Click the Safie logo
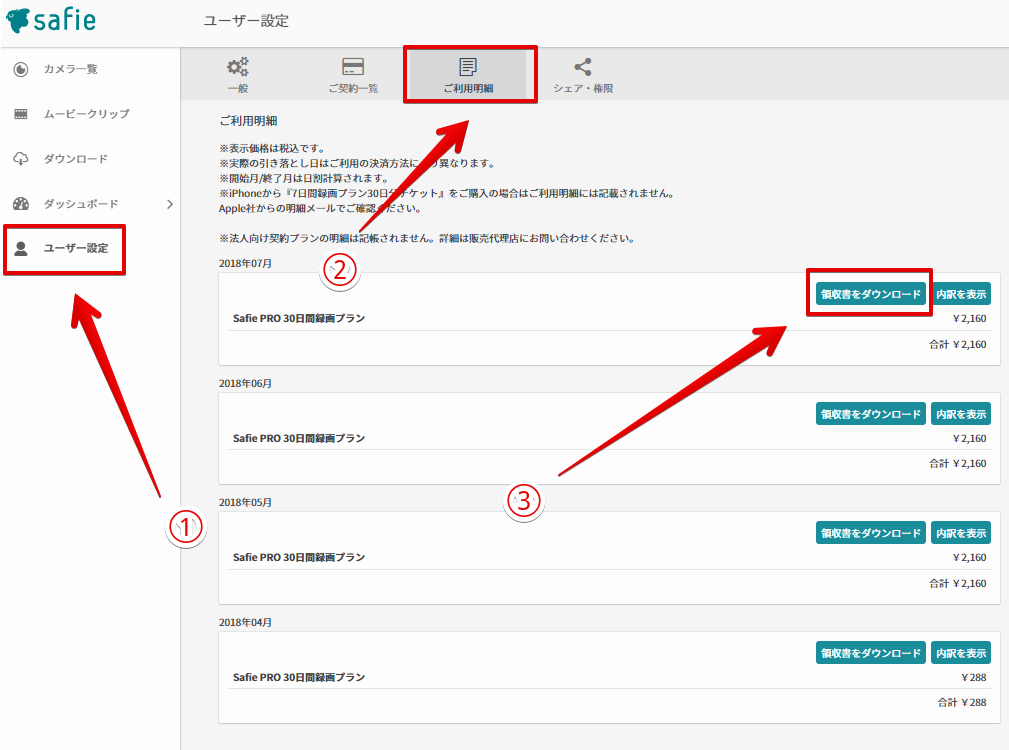The height and width of the screenshot is (750, 1009). [51, 20]
